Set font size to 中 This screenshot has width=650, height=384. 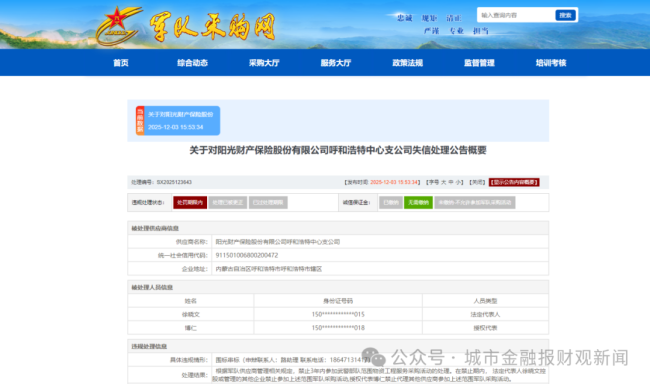[x=451, y=182]
